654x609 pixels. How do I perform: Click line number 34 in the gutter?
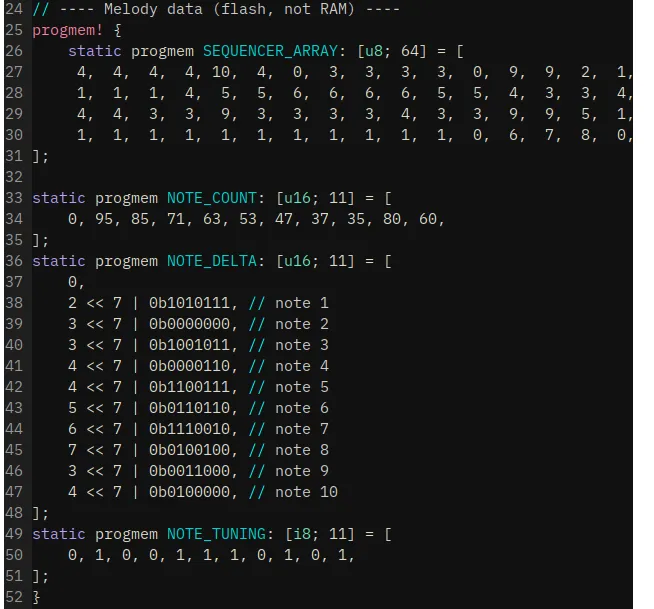(x=14, y=219)
